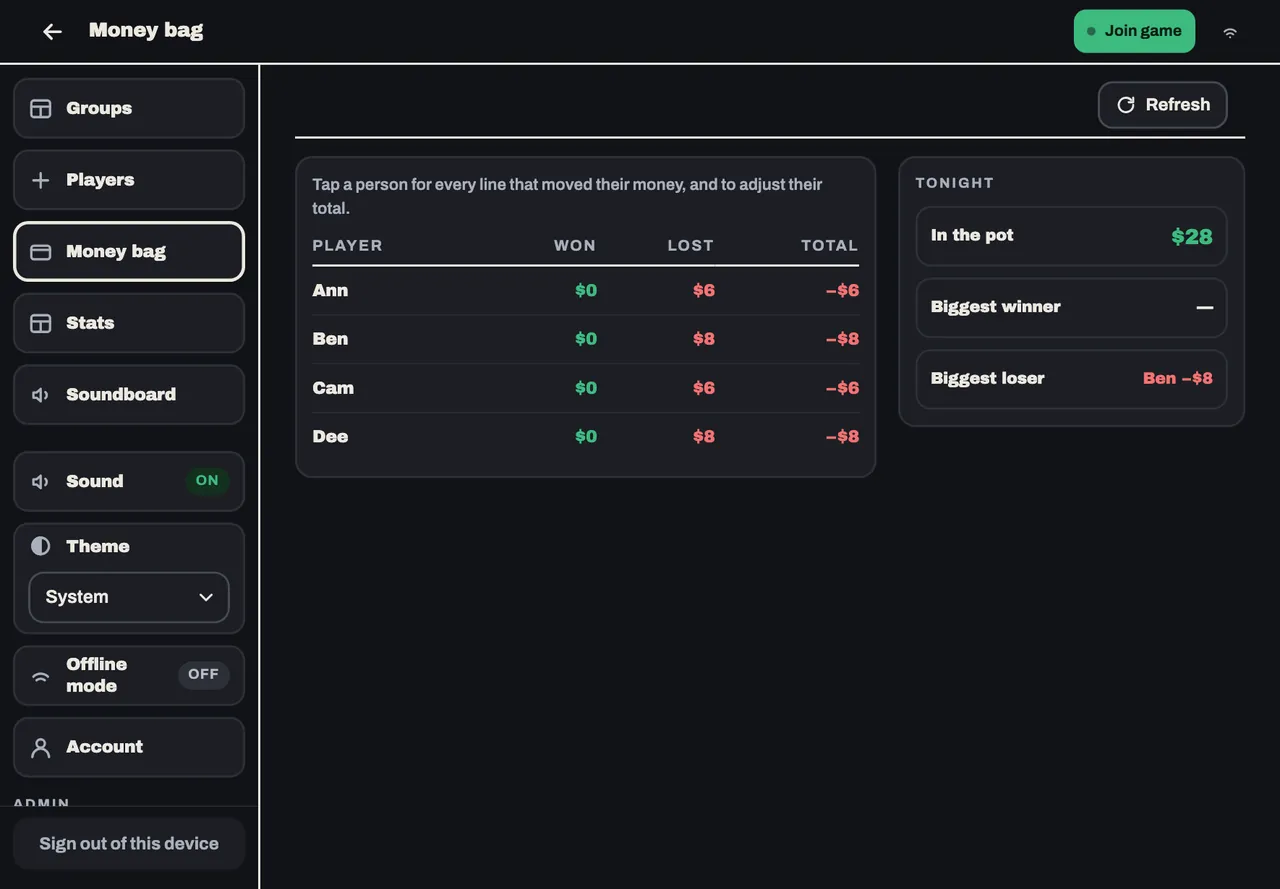Screen dimensions: 1280x889
Task: Click the card icon beside Money bag
Action: [41, 252]
